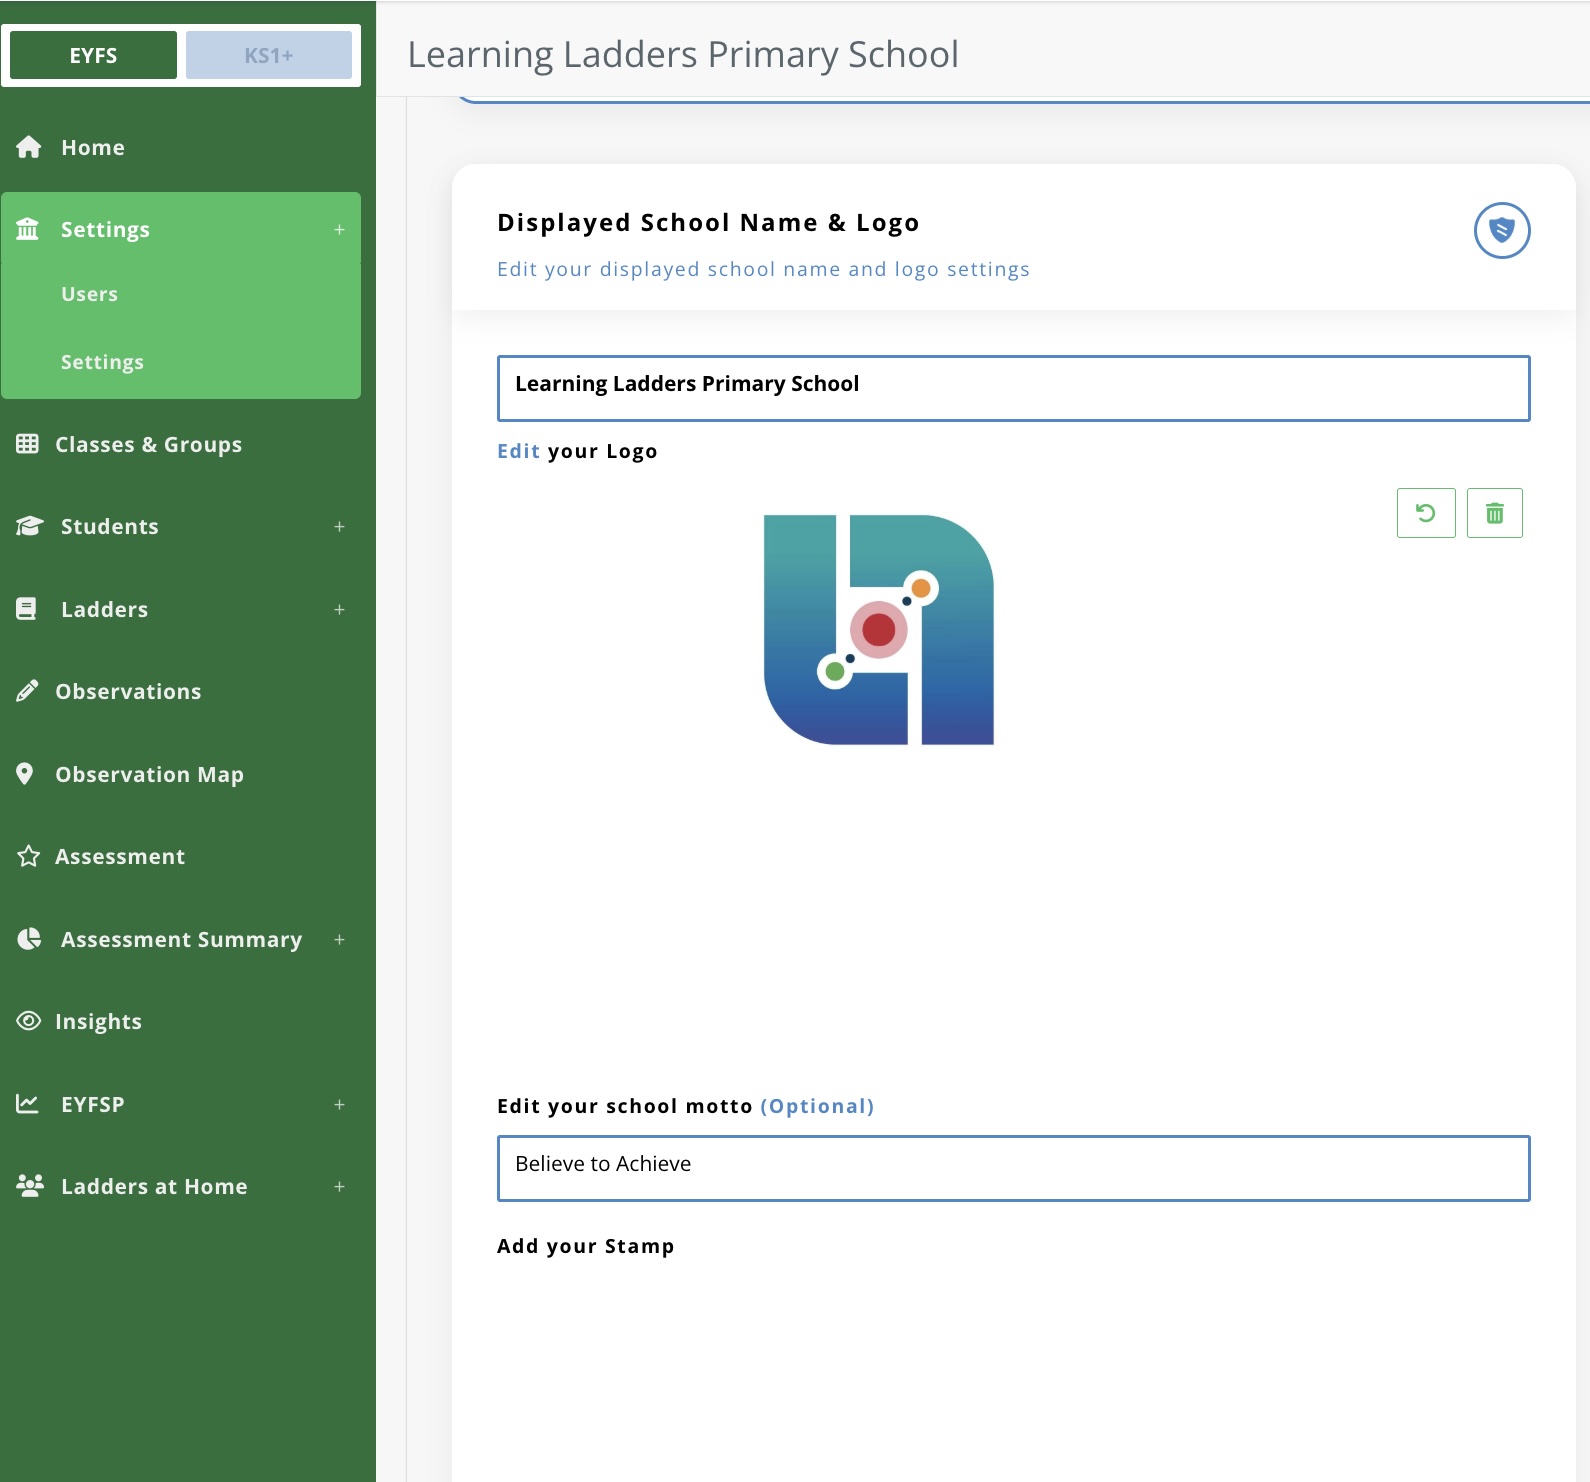Click the school name input field
The image size is (1590, 1482).
pyautogui.click(x=1012, y=388)
